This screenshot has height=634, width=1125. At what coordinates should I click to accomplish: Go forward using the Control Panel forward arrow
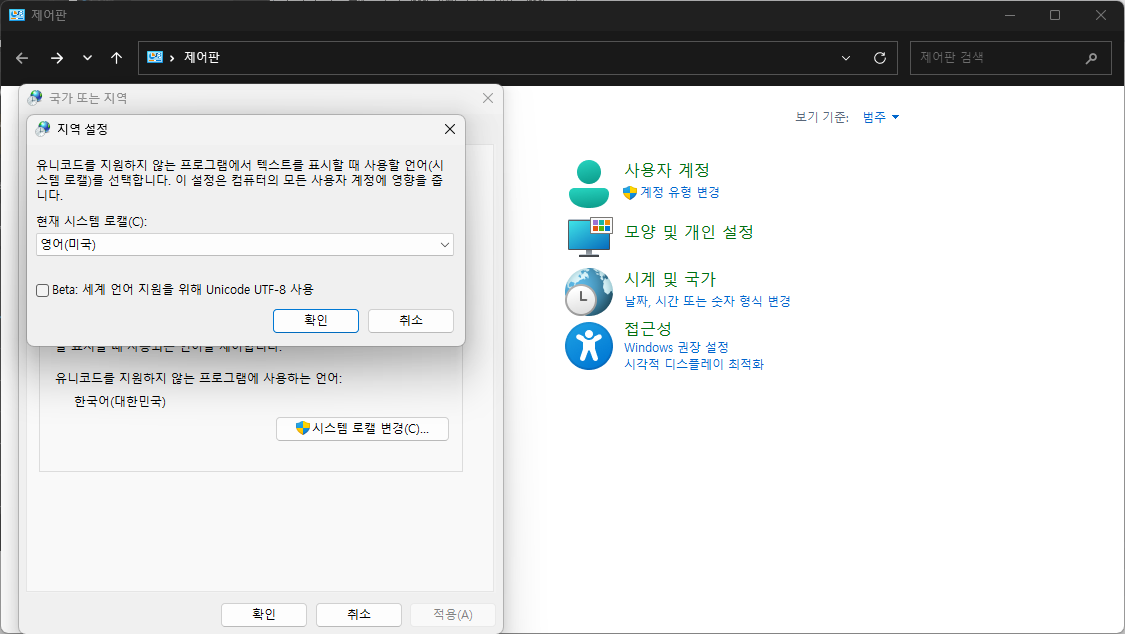[57, 58]
